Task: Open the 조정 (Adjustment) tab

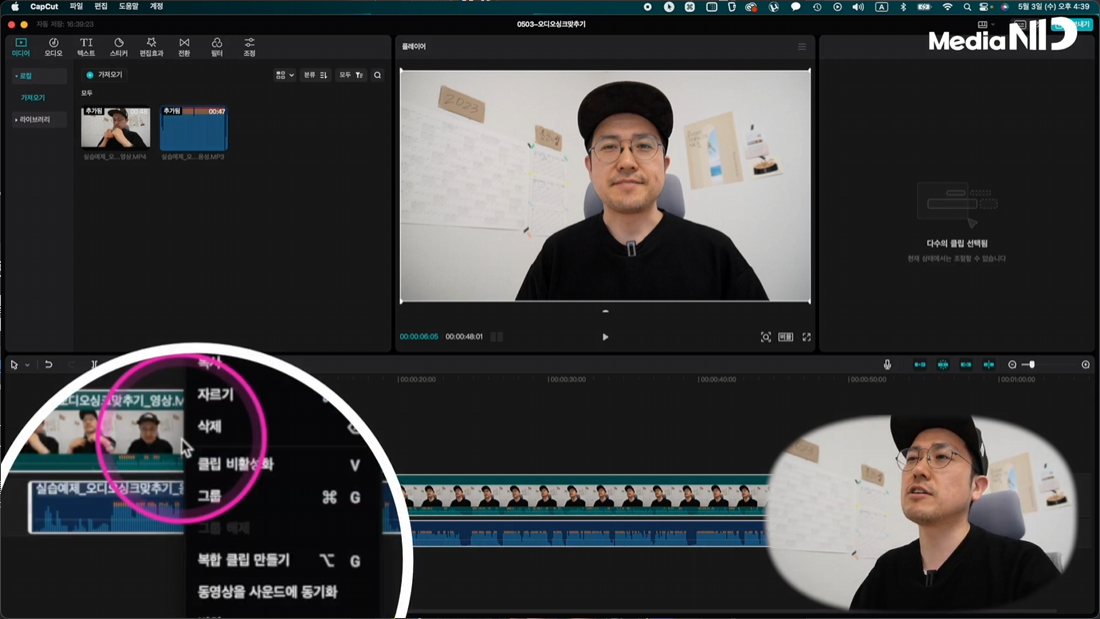Action: click(249, 47)
